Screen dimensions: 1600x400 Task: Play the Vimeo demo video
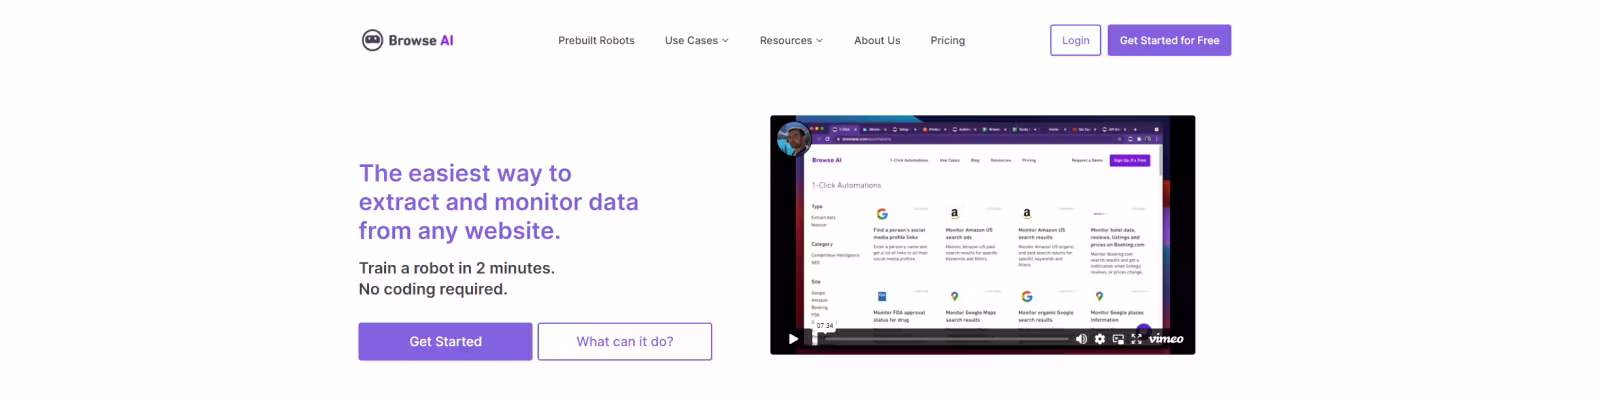point(793,339)
